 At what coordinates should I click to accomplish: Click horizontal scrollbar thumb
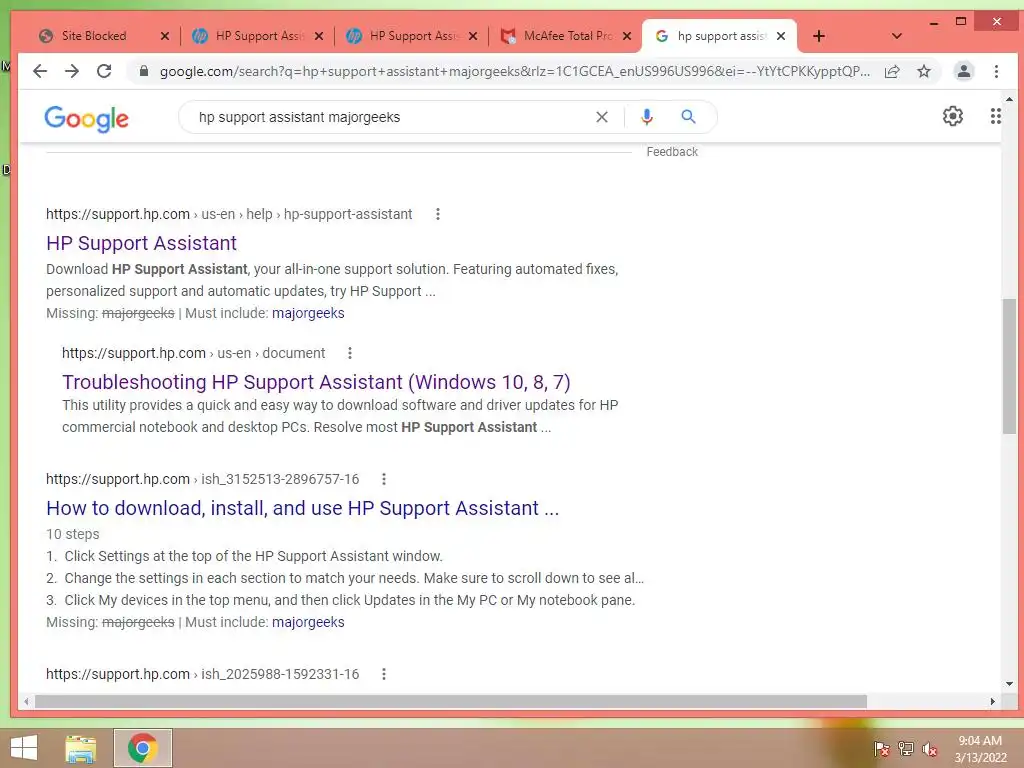click(x=451, y=701)
